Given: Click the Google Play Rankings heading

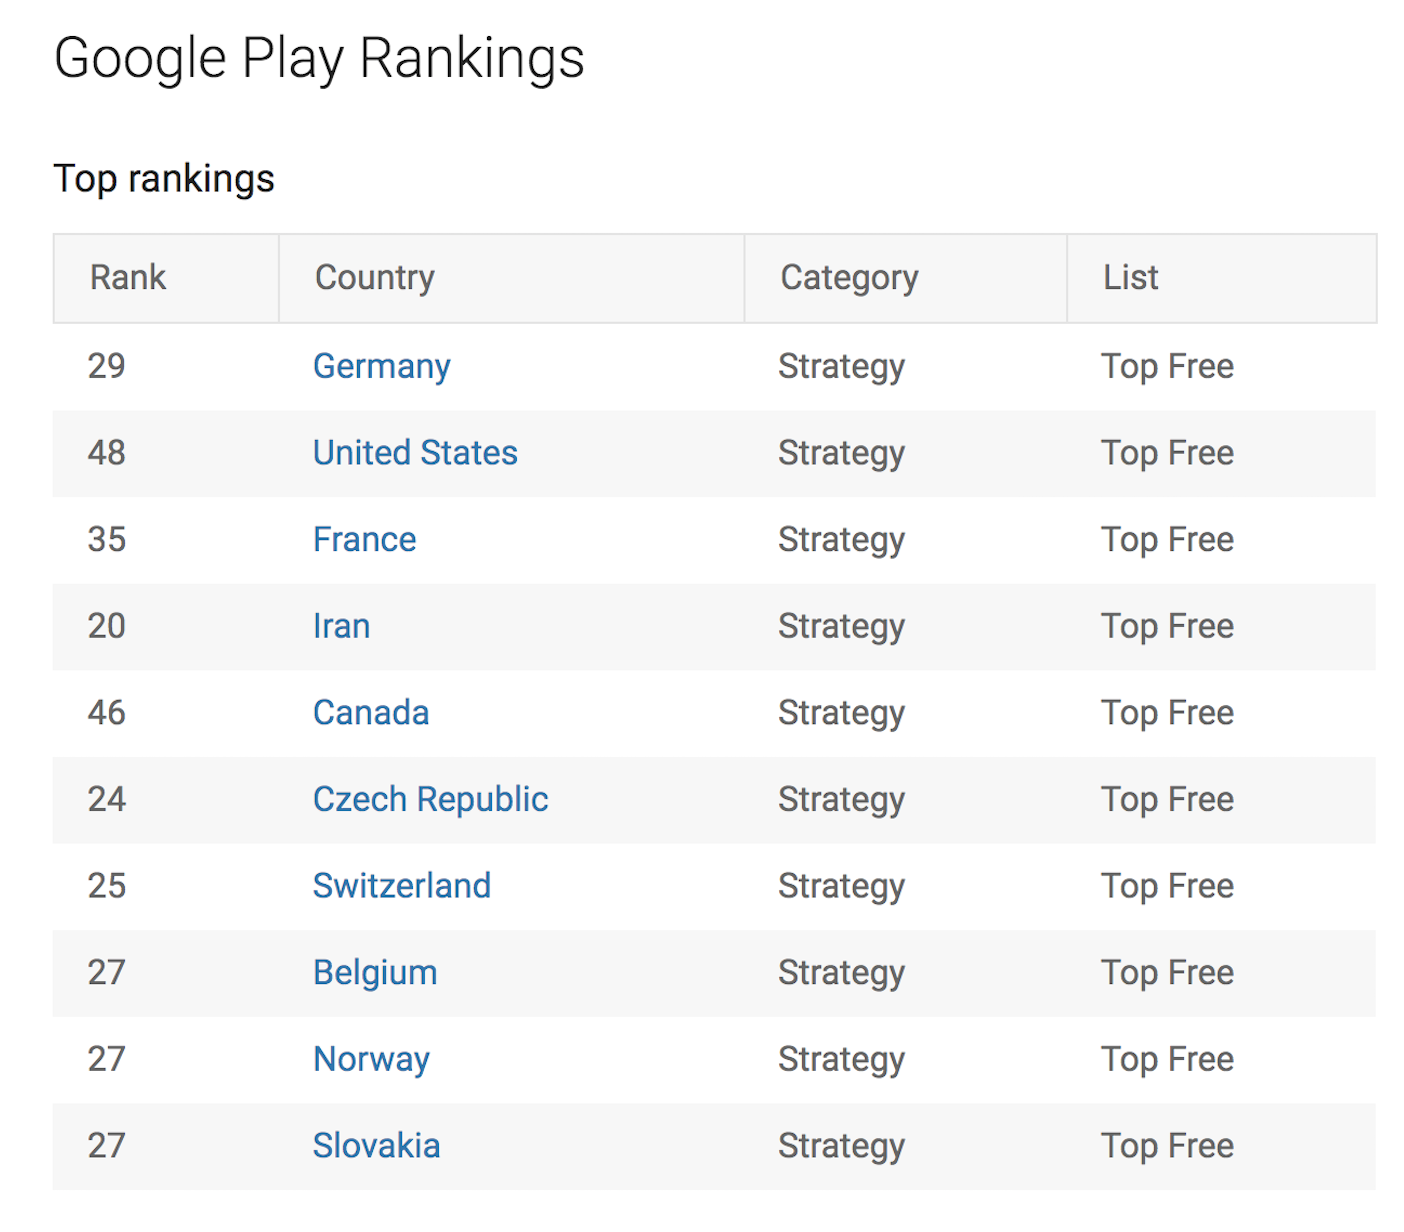Looking at the screenshot, I should pos(319,58).
